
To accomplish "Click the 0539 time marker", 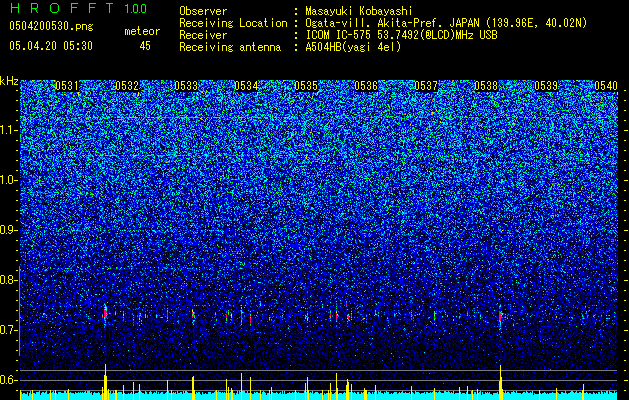I will [546, 86].
